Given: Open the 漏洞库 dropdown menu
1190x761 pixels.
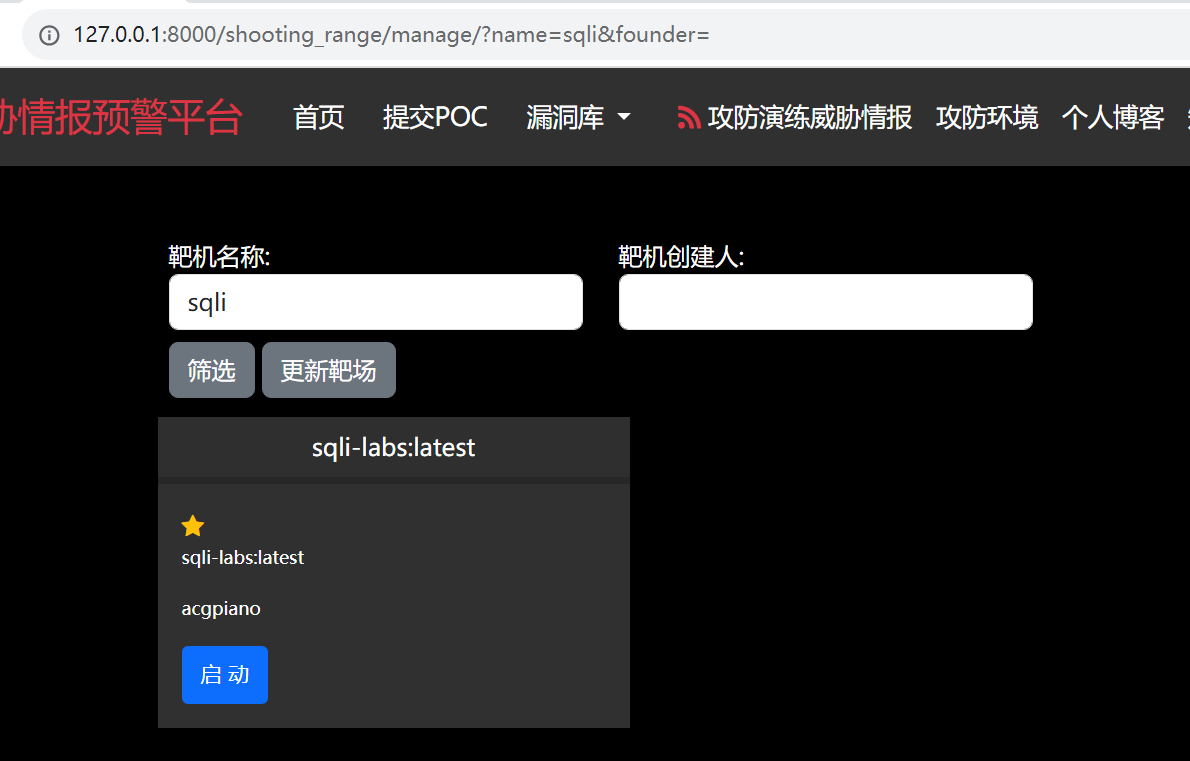Looking at the screenshot, I should [x=565, y=117].
